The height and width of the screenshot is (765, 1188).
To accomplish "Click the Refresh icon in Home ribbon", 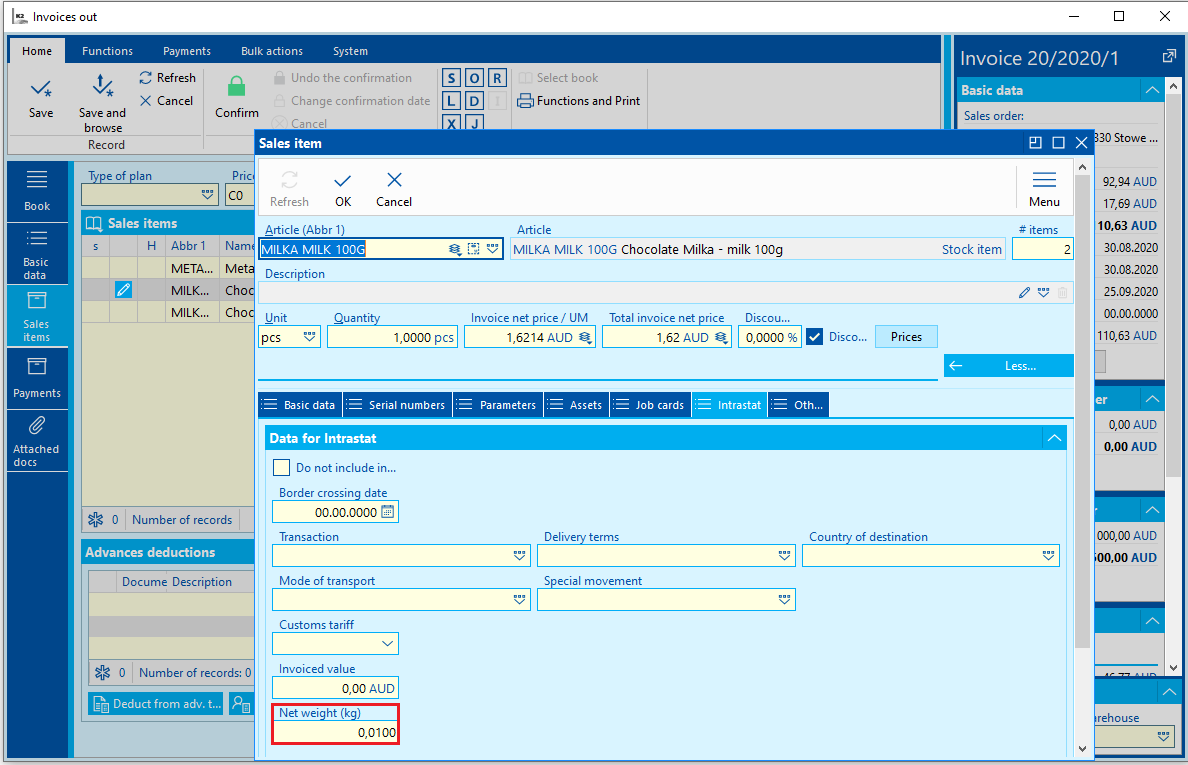I will point(146,77).
